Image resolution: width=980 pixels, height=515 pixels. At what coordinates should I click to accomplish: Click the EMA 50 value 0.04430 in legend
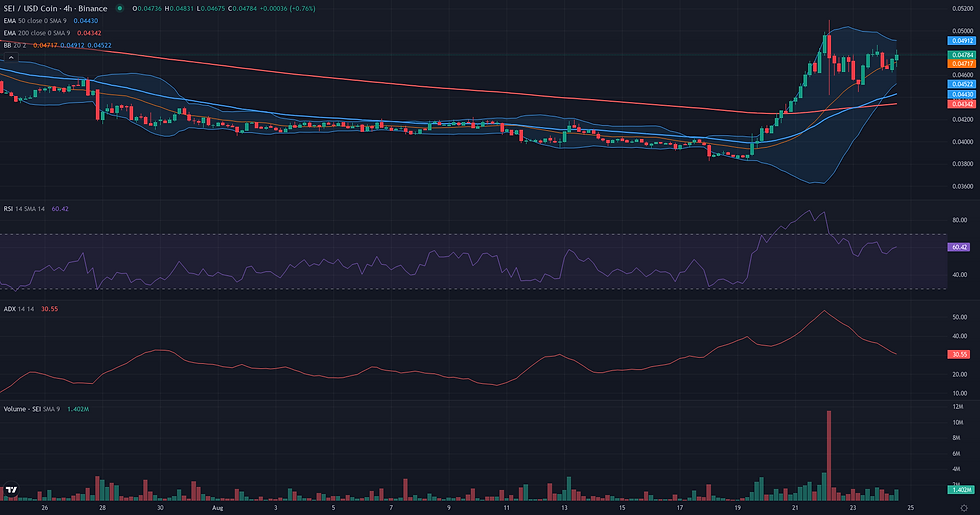coord(86,21)
